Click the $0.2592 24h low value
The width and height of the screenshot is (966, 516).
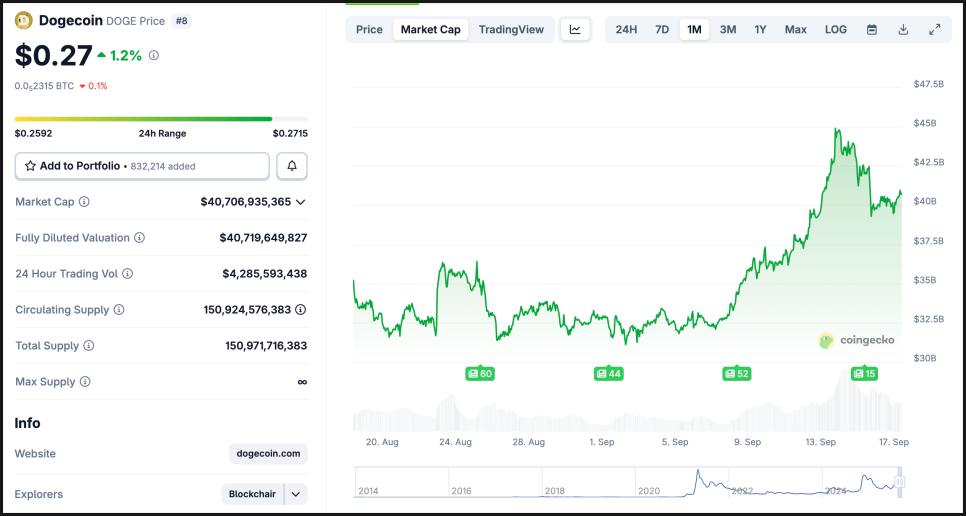pyautogui.click(x=33, y=133)
